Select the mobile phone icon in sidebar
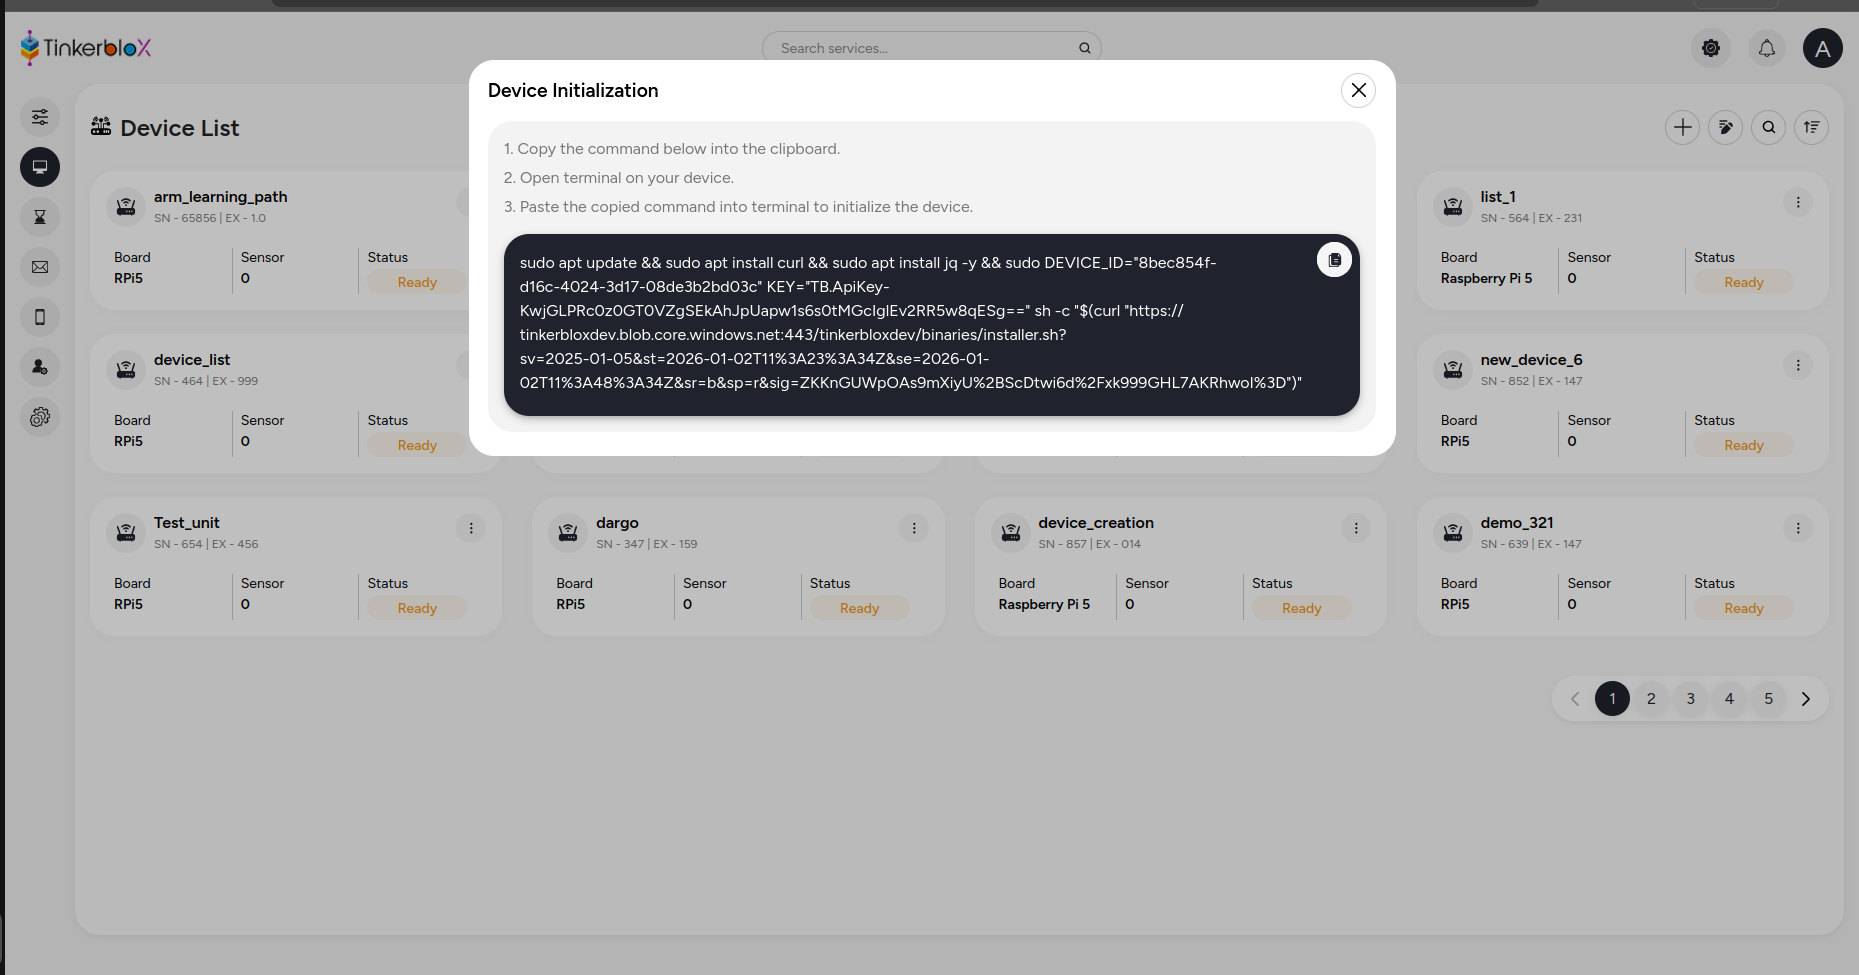Viewport: 1859px width, 975px height. (x=40, y=317)
